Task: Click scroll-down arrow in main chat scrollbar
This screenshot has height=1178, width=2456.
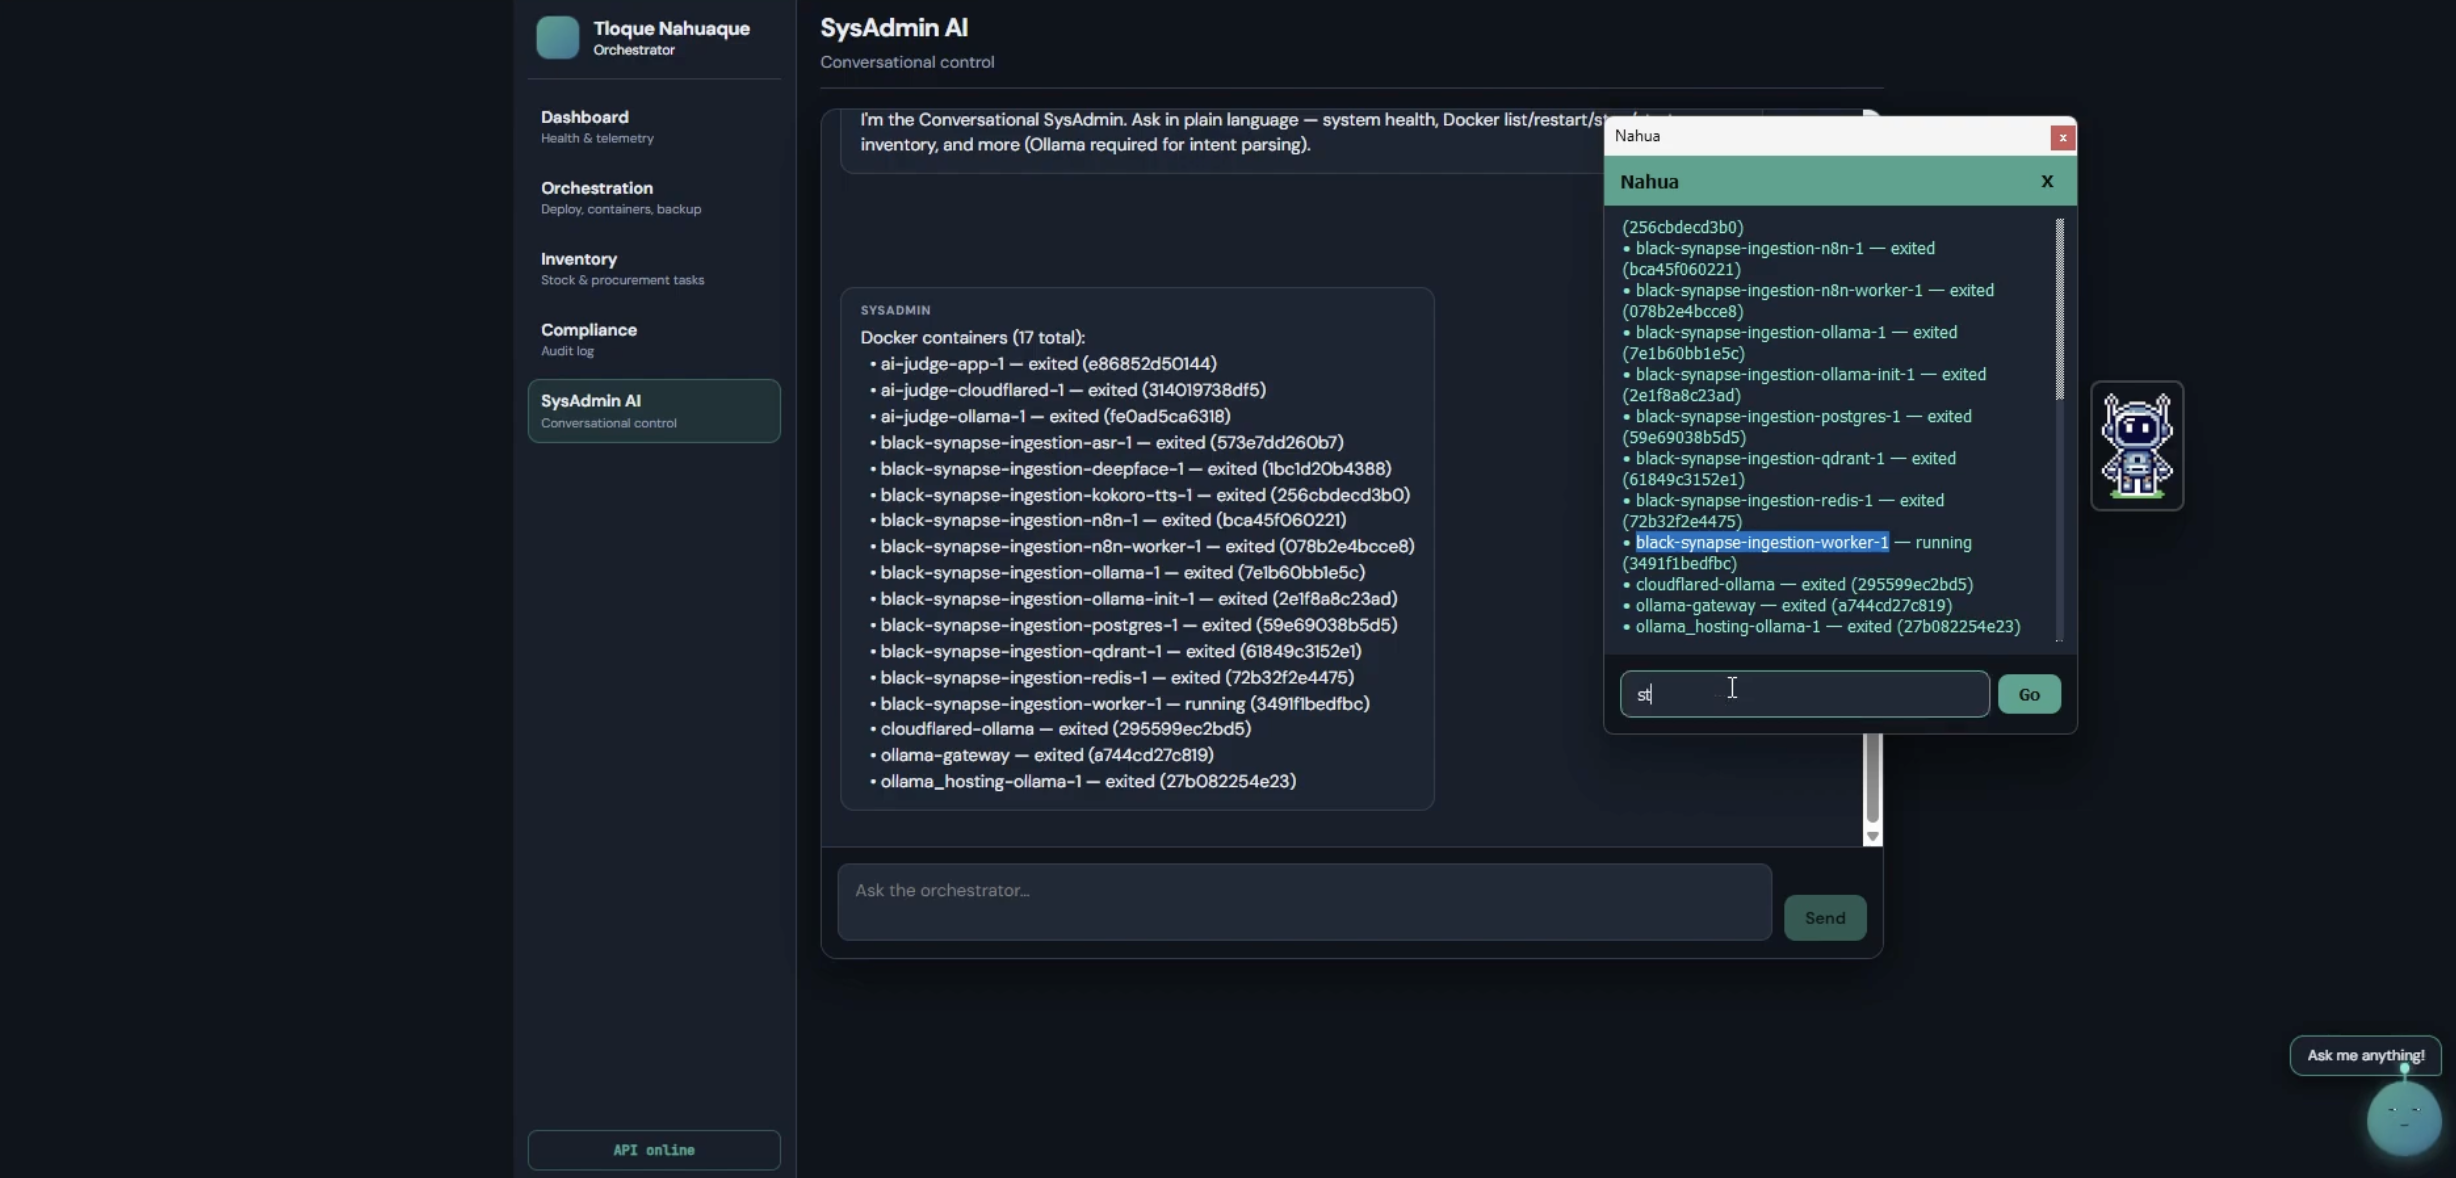Action: [x=1872, y=836]
